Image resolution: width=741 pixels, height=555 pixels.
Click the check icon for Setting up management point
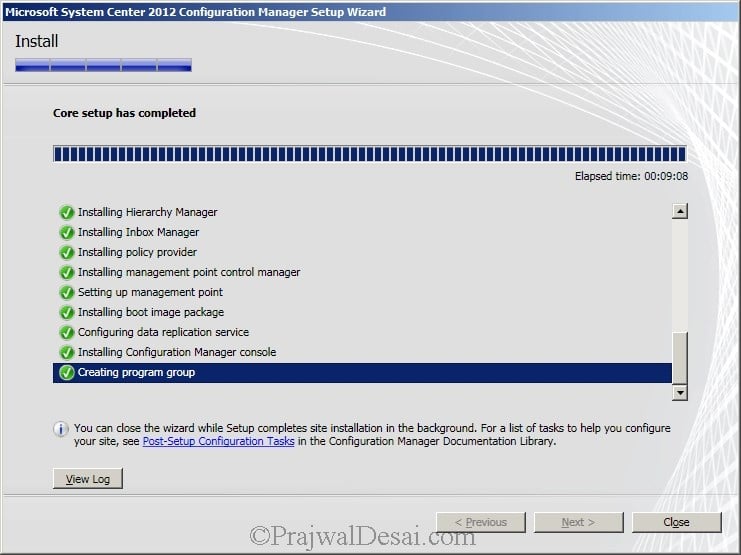(x=67, y=293)
